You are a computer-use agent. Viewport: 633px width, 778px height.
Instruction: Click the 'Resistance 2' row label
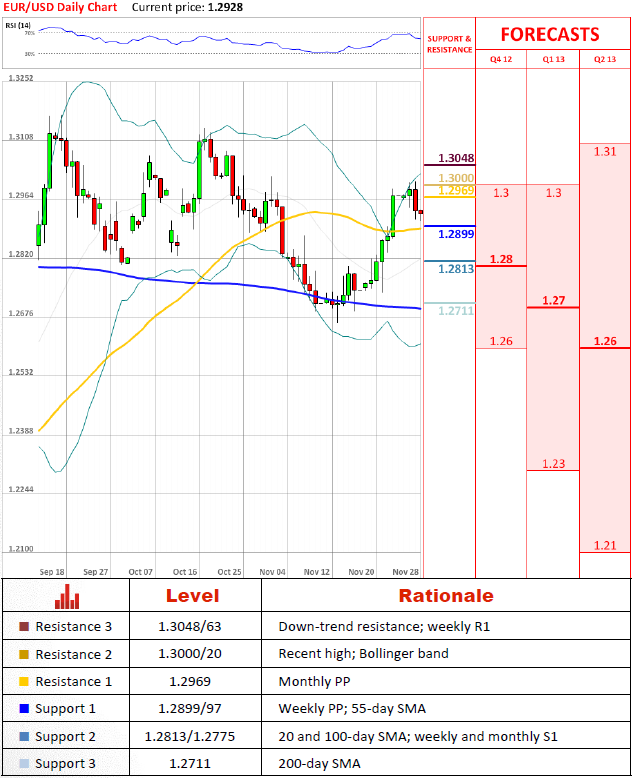click(x=73, y=654)
